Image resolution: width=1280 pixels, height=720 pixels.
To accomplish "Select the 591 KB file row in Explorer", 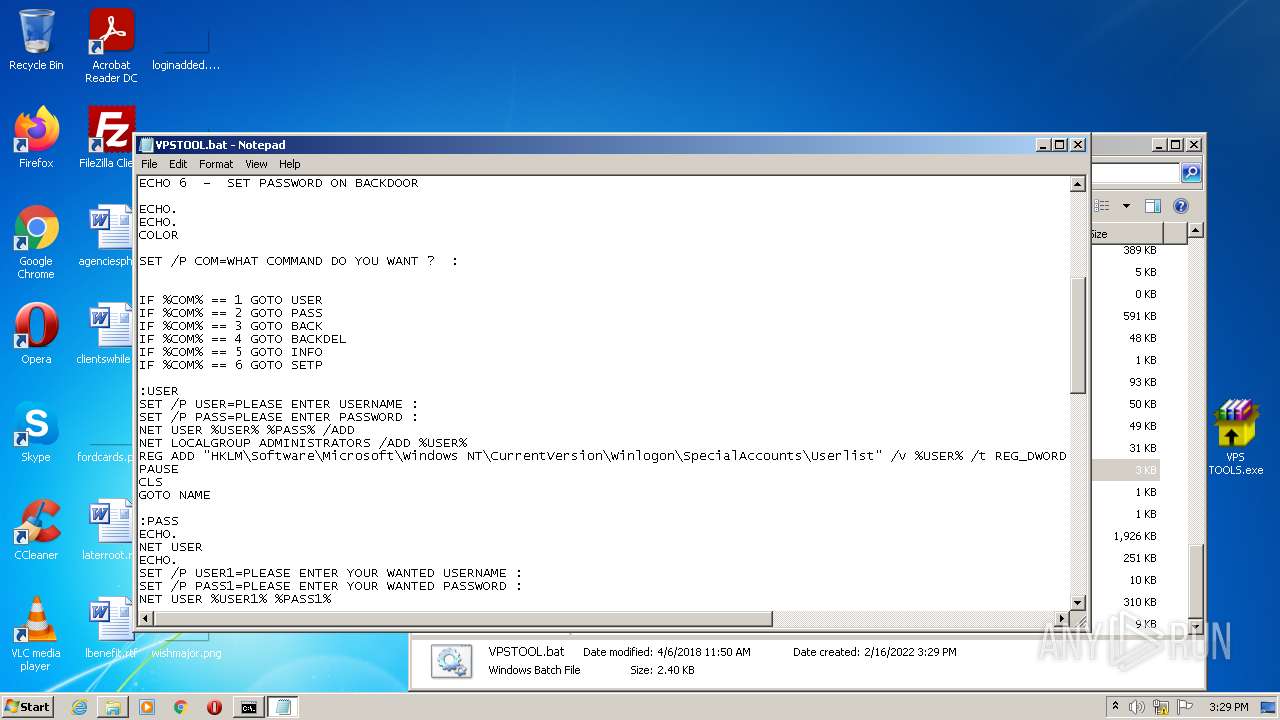I will point(1124,316).
